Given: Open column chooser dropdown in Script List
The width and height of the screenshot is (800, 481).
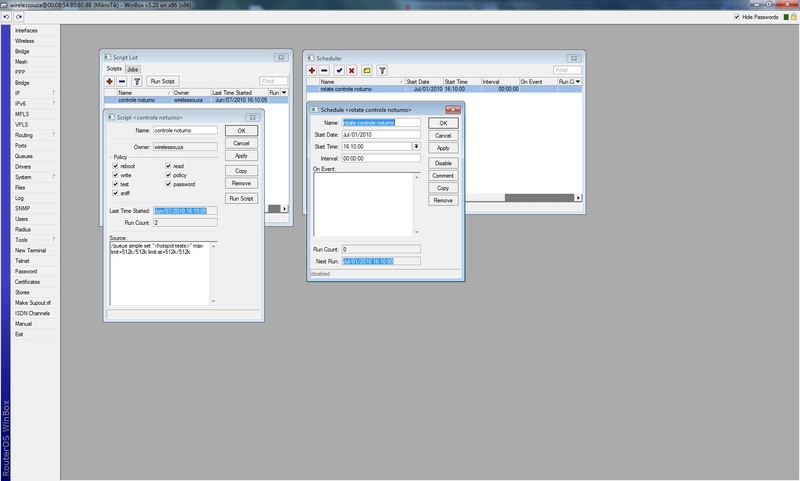Looking at the screenshot, I should point(284,92).
